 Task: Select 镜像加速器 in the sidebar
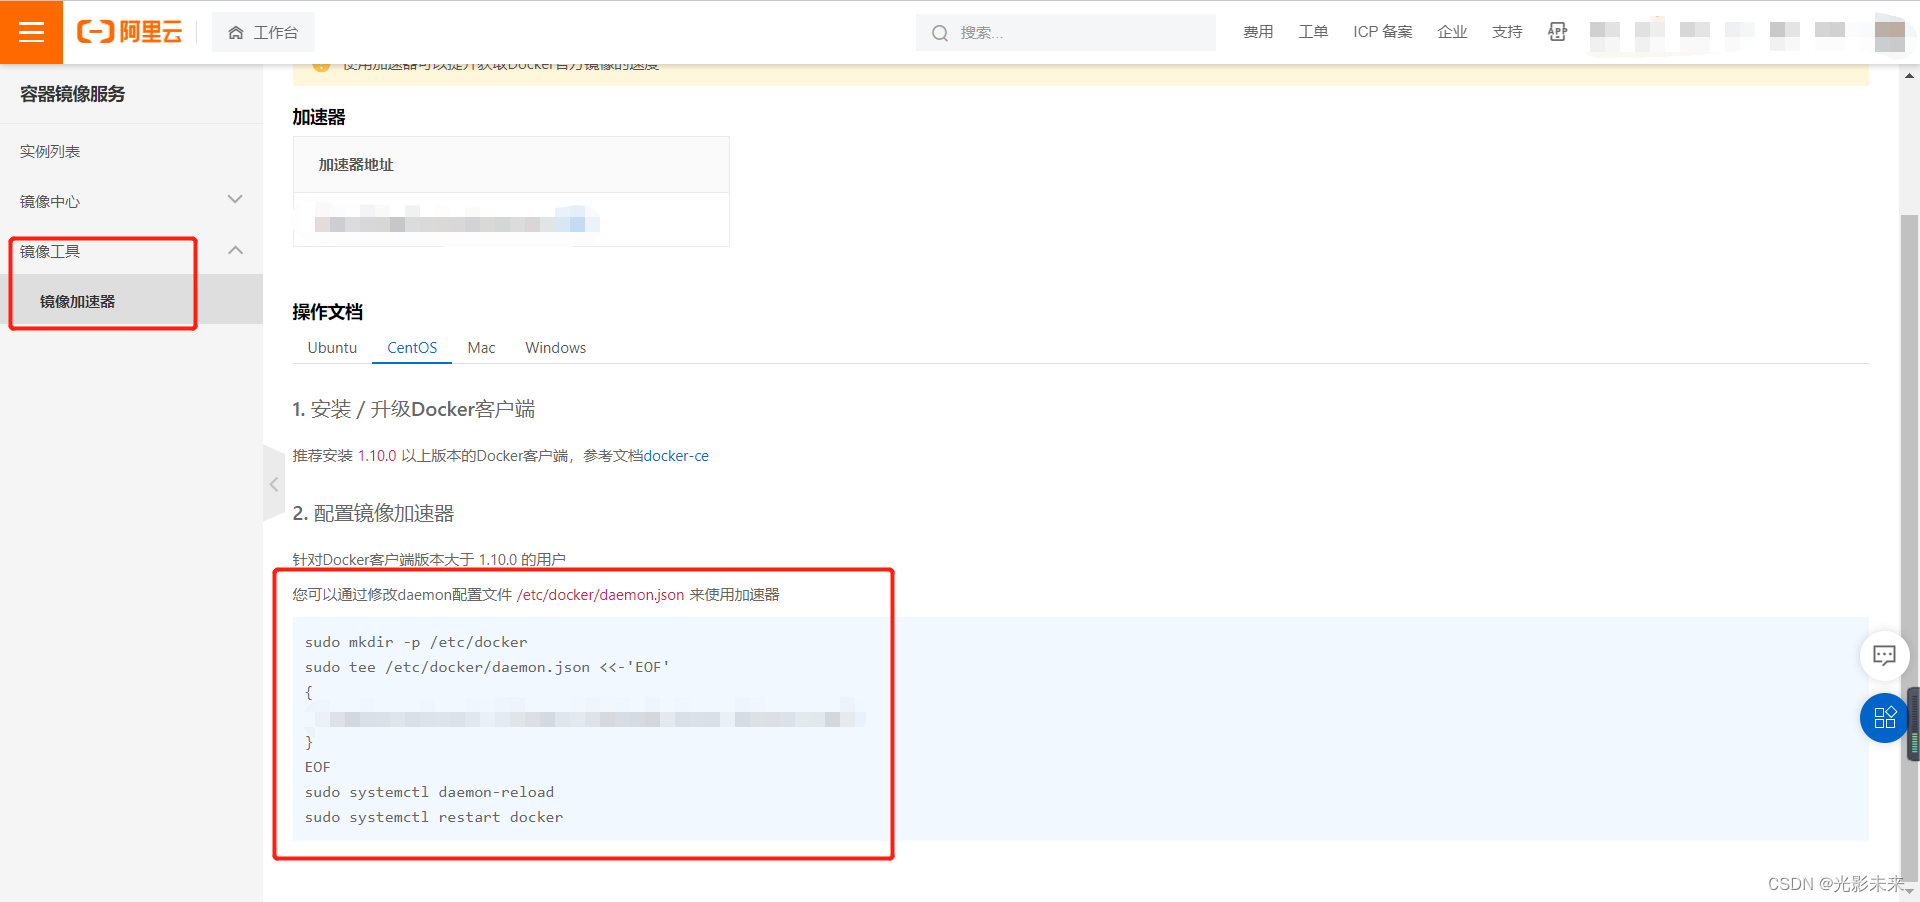point(131,301)
